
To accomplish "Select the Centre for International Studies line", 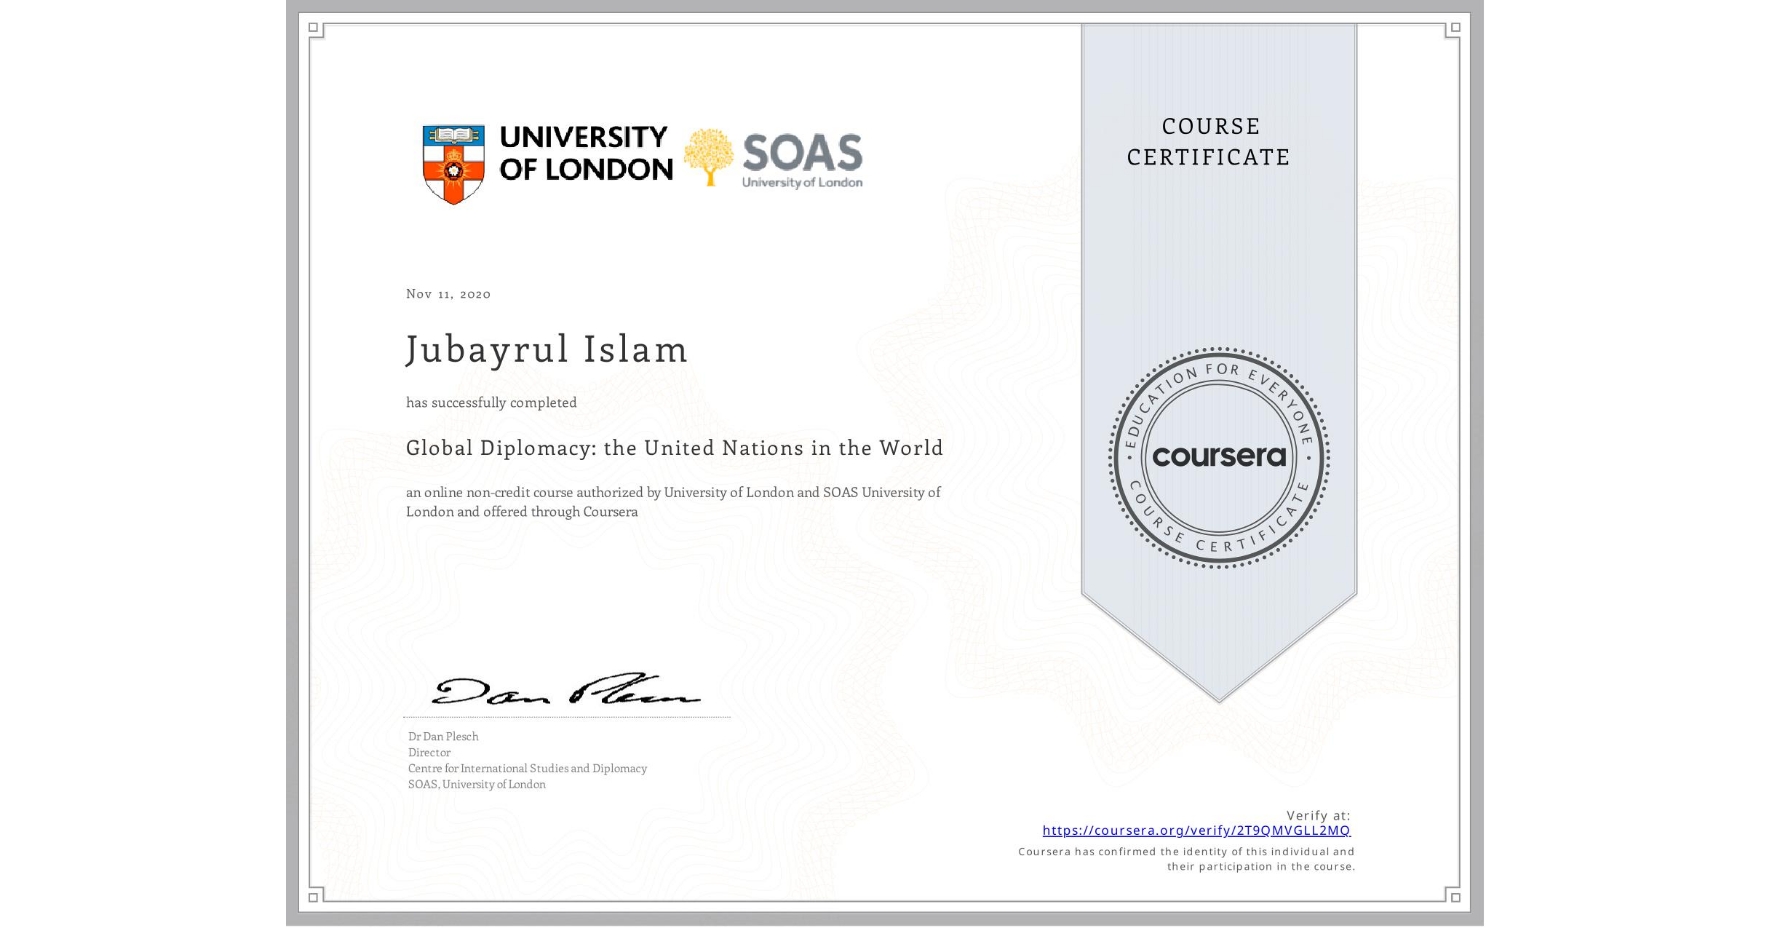I will click(x=526, y=768).
